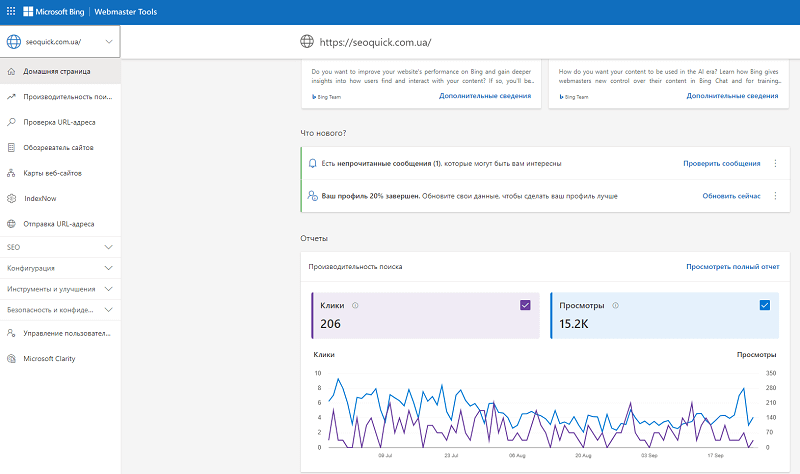Open Отправка URL-адреса menu item
The image size is (800, 474).
point(60,223)
